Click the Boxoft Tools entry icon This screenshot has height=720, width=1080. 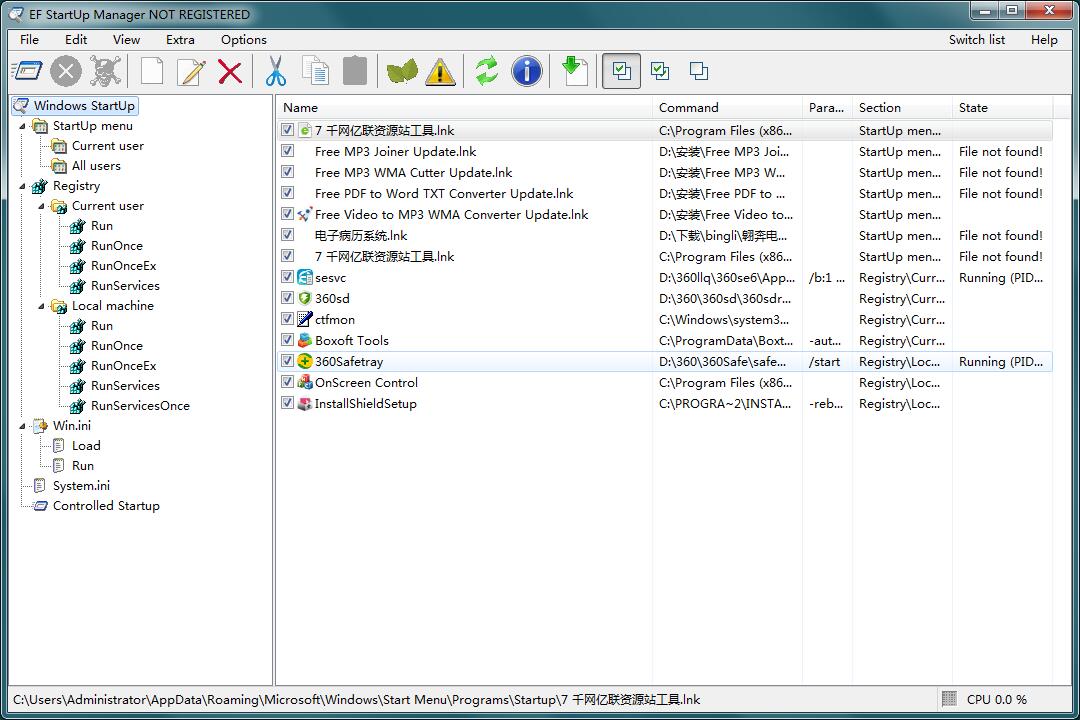tap(304, 340)
